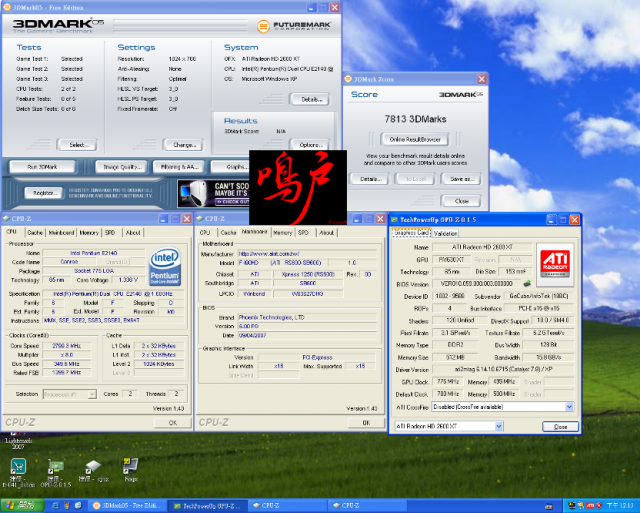Click OK in the left CPU-Z window
Viewport: 640px width, 513px height.
pos(173,423)
